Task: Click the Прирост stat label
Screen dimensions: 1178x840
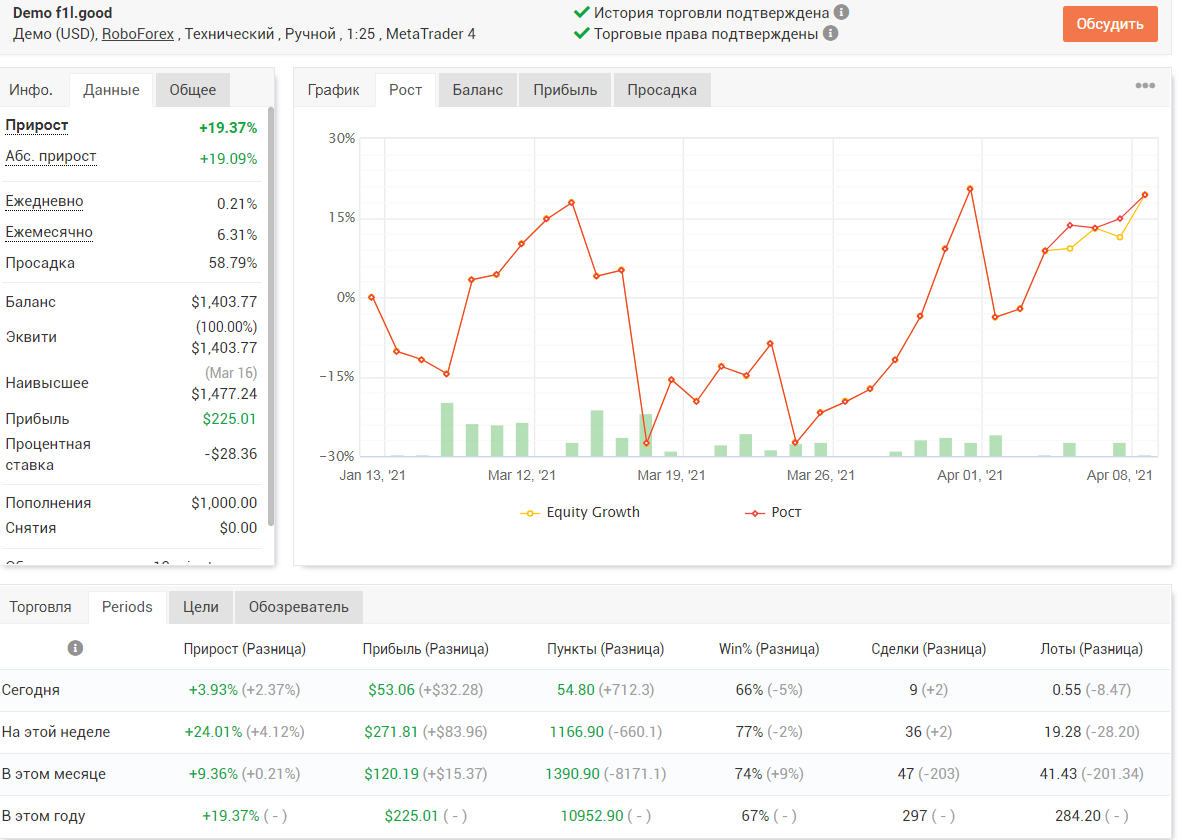Action: click(x=37, y=125)
